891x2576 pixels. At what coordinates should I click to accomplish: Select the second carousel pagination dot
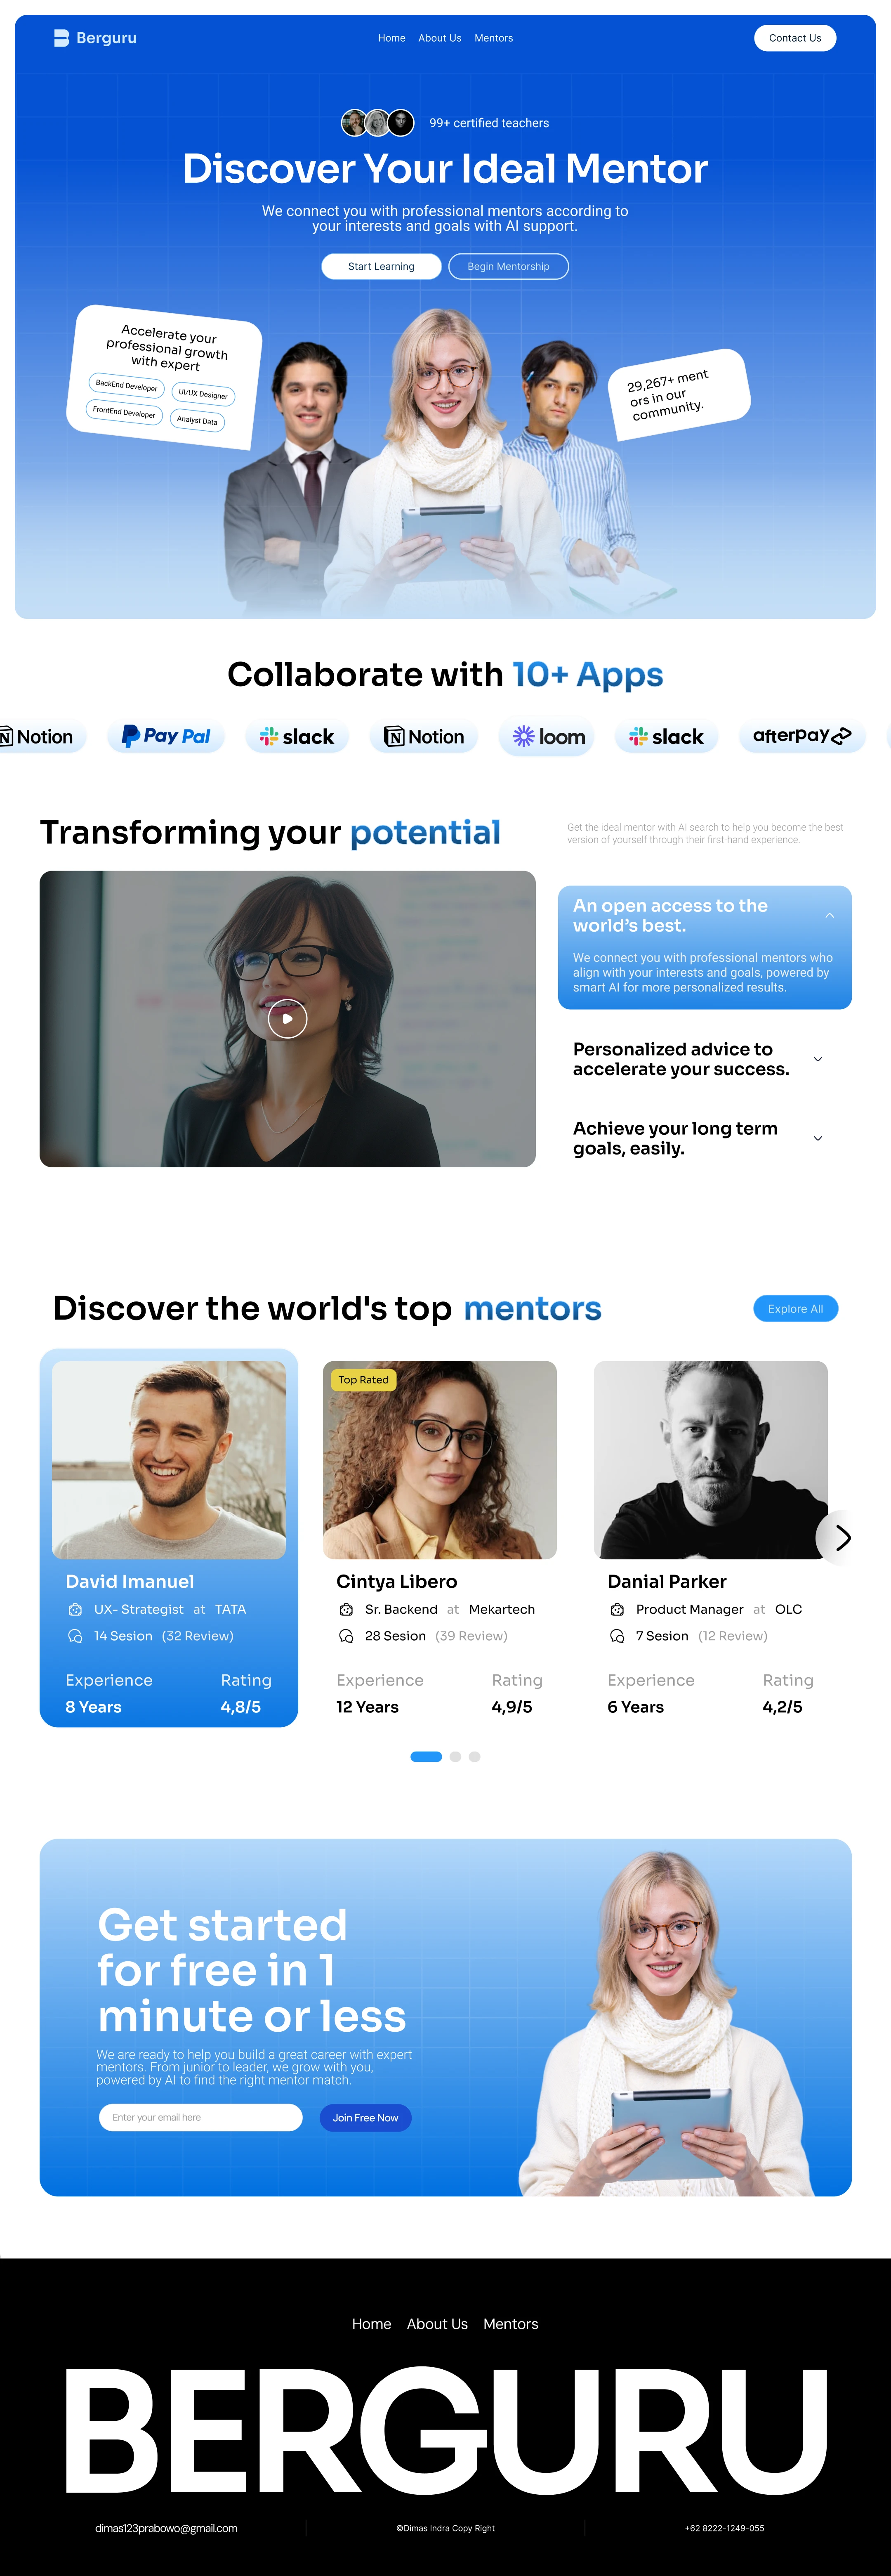(455, 1756)
